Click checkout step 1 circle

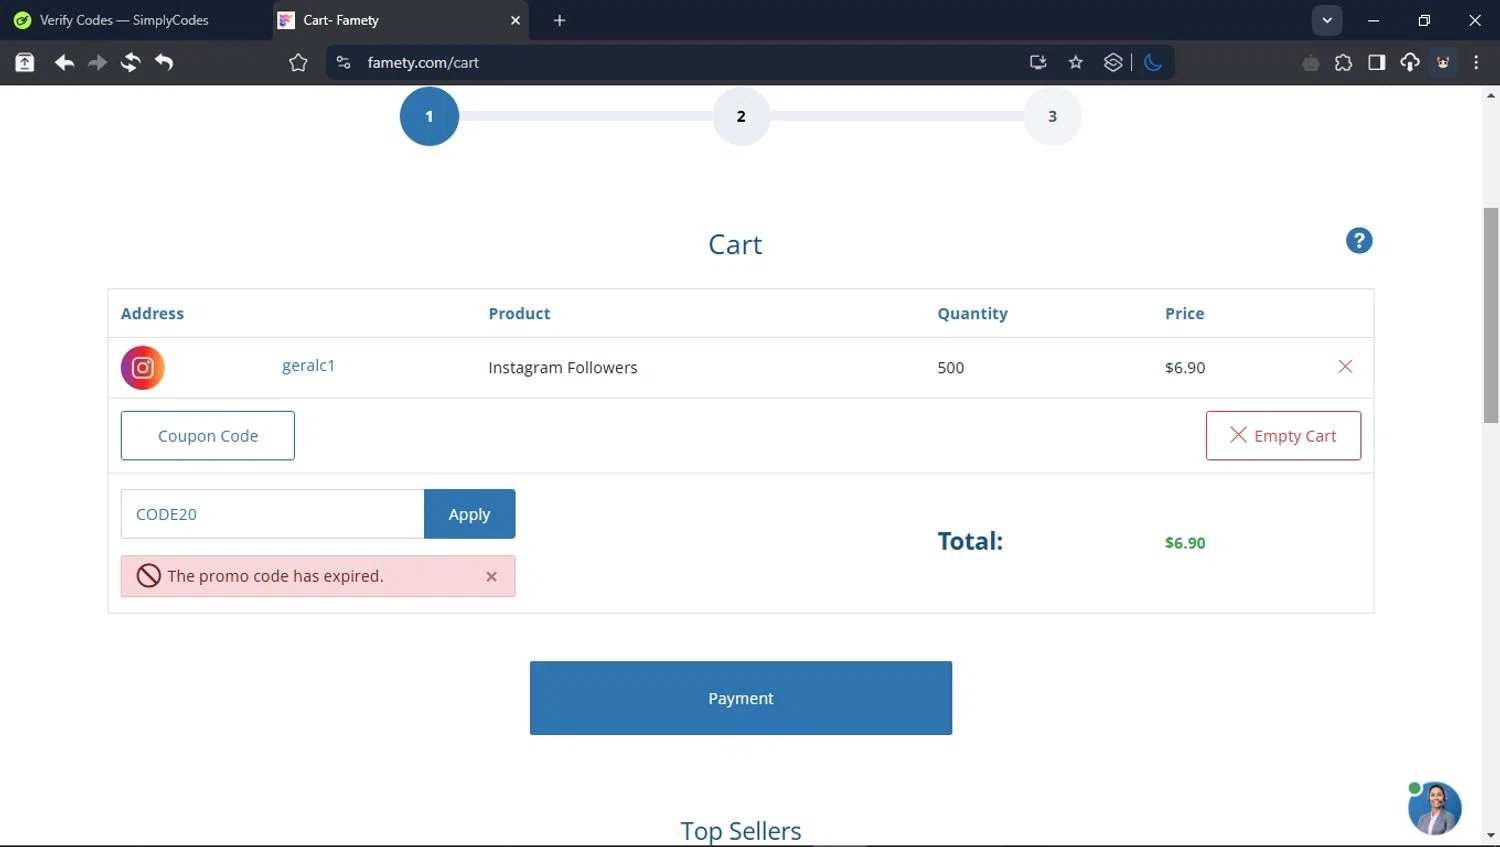click(430, 116)
